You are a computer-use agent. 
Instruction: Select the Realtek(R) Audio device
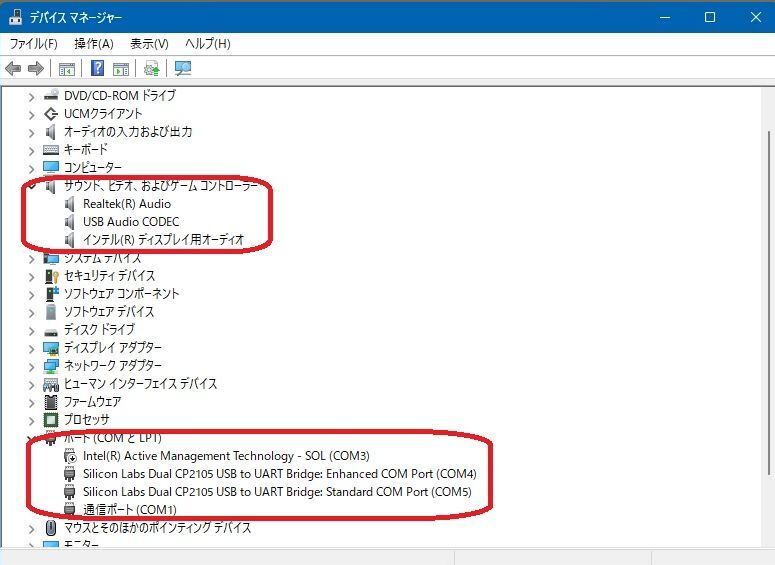126,204
